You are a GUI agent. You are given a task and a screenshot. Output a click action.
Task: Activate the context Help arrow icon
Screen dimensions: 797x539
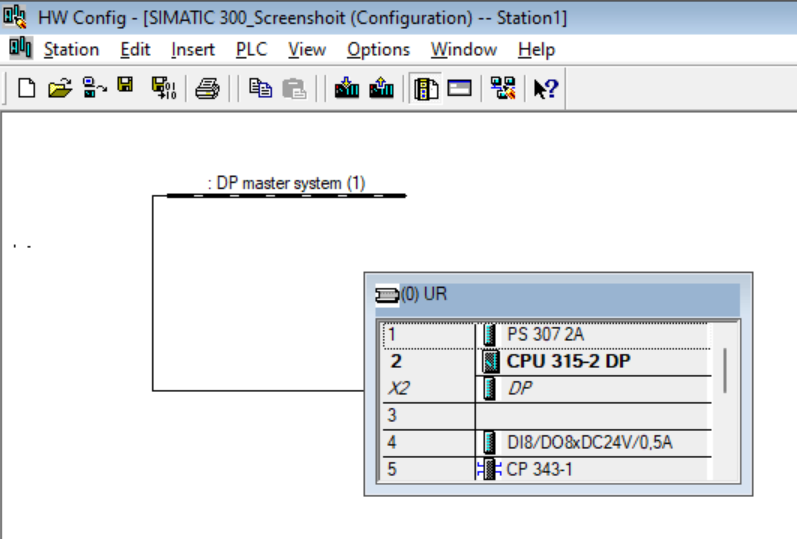point(546,88)
